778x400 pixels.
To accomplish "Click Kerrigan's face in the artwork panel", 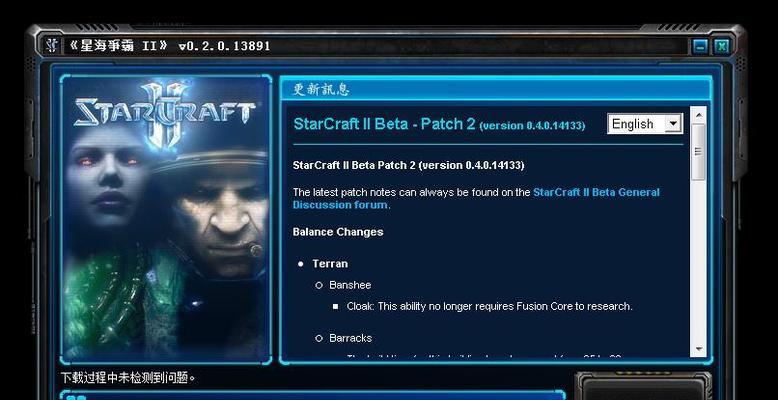I will click(x=105, y=174).
